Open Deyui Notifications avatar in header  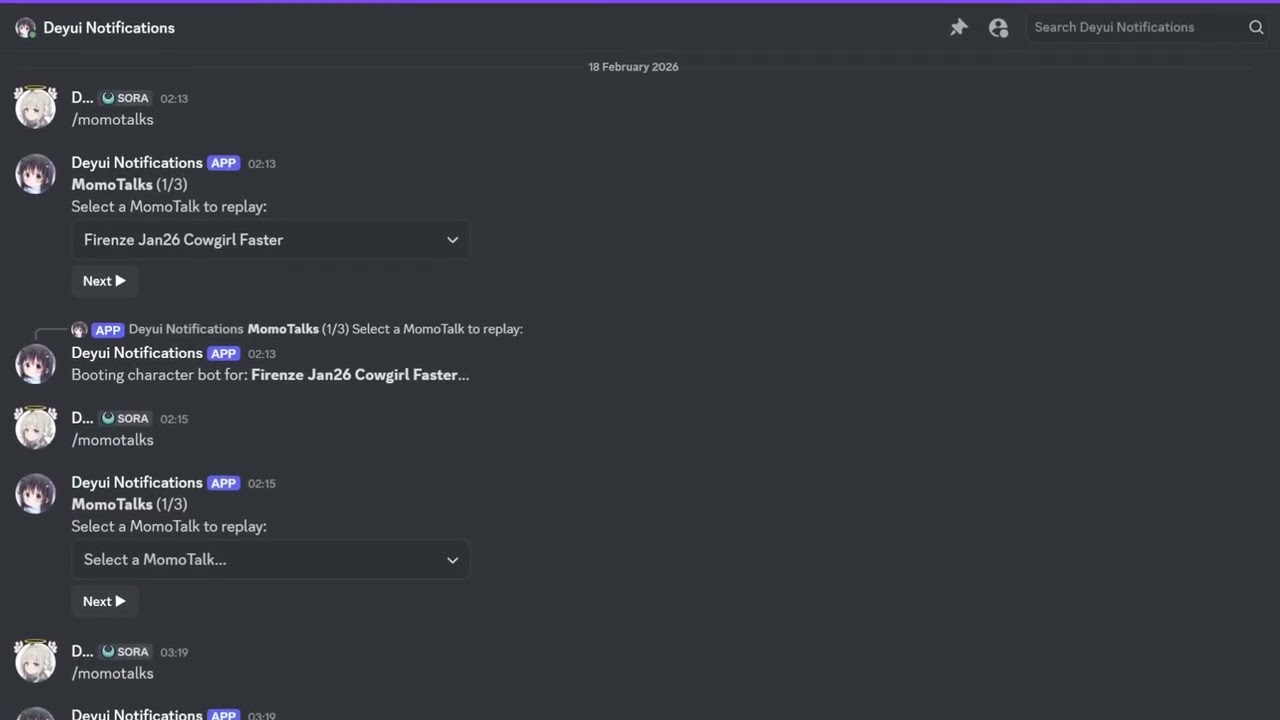tap(25, 28)
